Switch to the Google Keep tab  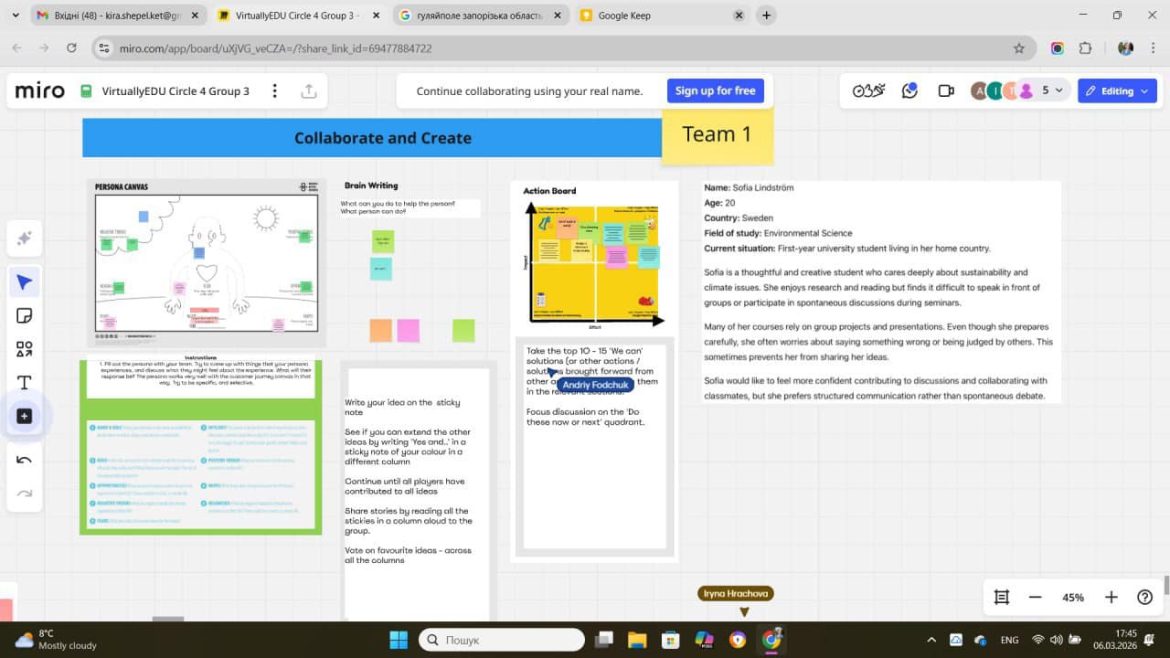click(x=660, y=16)
